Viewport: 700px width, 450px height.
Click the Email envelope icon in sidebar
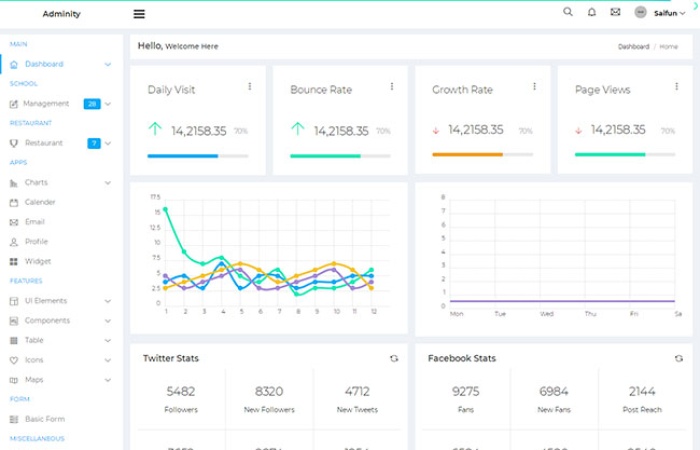(14, 222)
